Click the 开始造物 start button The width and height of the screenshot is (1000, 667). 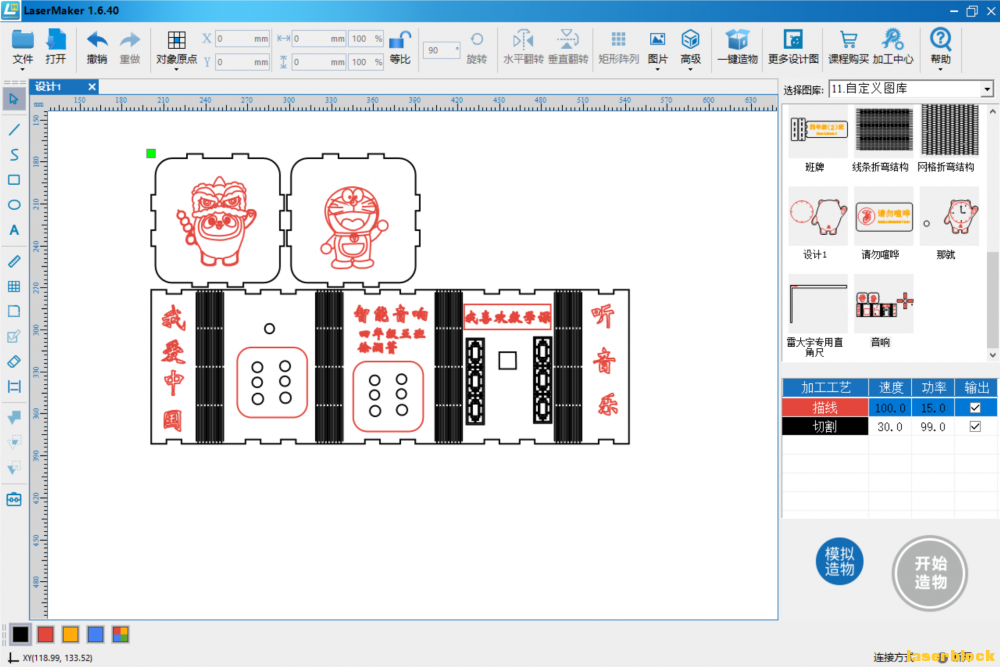[930, 573]
